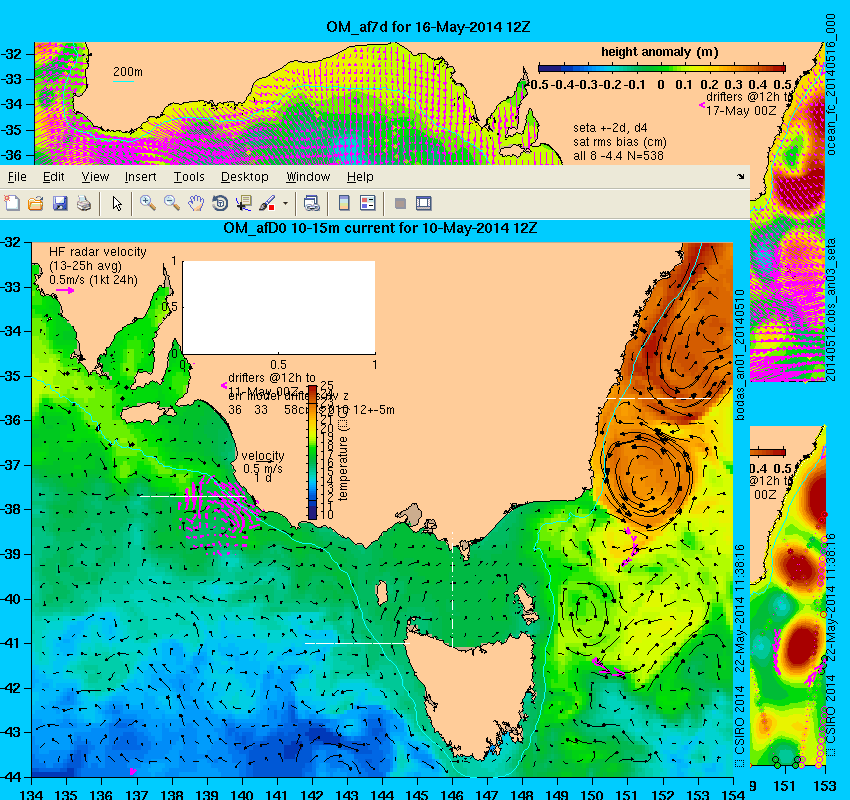Screen dimensions: 850x800
Task: Click the 'seta +-2d, d4' text
Action: click(610, 128)
